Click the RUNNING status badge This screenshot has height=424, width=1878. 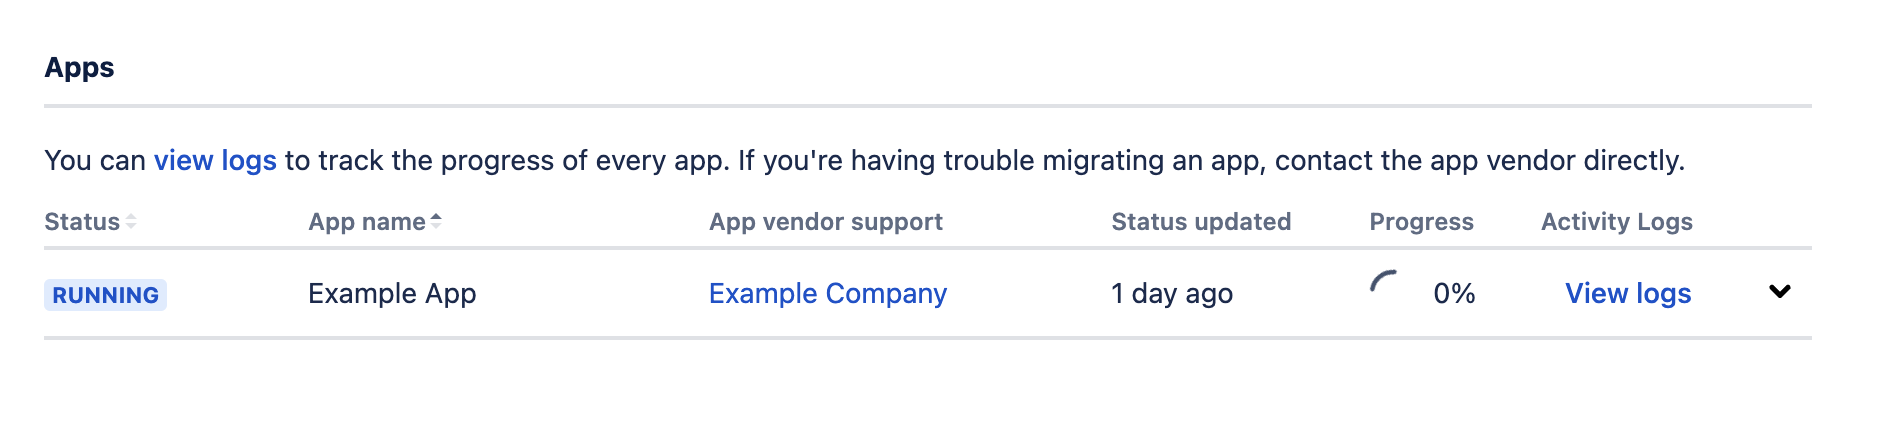105,295
